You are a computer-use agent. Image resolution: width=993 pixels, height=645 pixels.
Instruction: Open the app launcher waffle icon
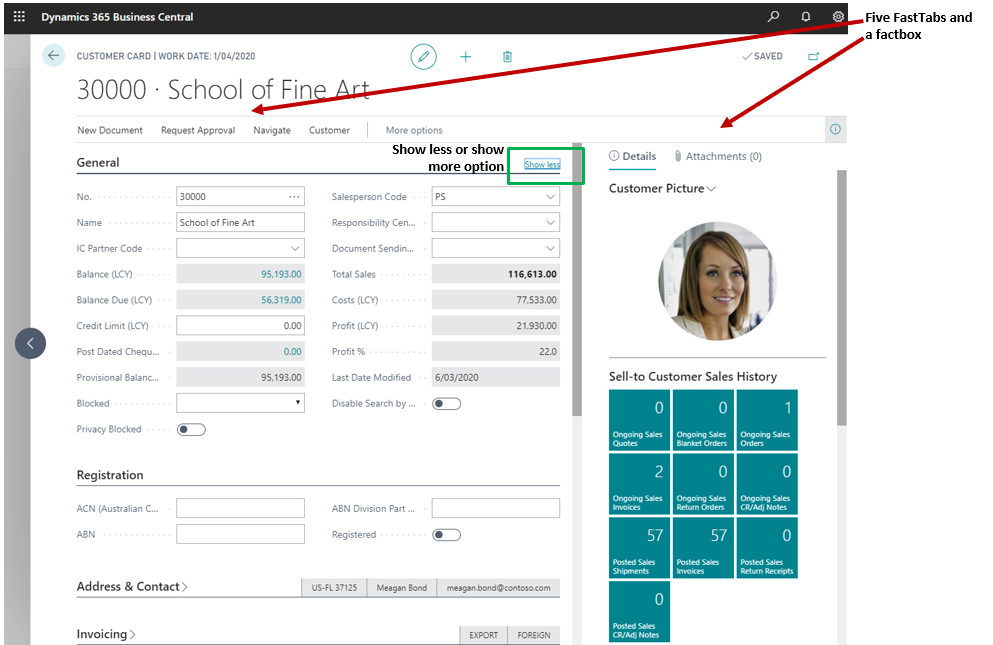pyautogui.click(x=19, y=17)
